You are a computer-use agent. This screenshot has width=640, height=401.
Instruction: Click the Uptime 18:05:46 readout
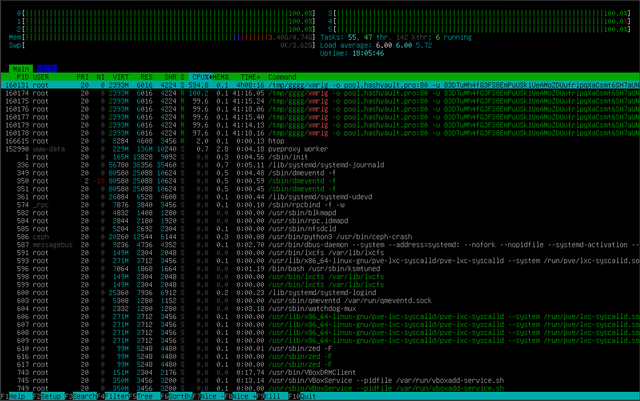[352, 53]
